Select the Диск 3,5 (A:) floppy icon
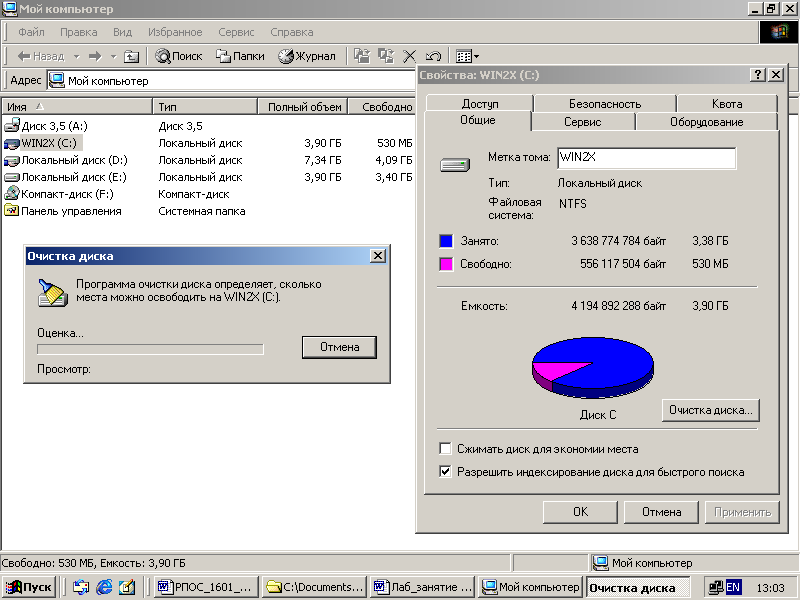This screenshot has height=600, width=800. (x=12, y=126)
